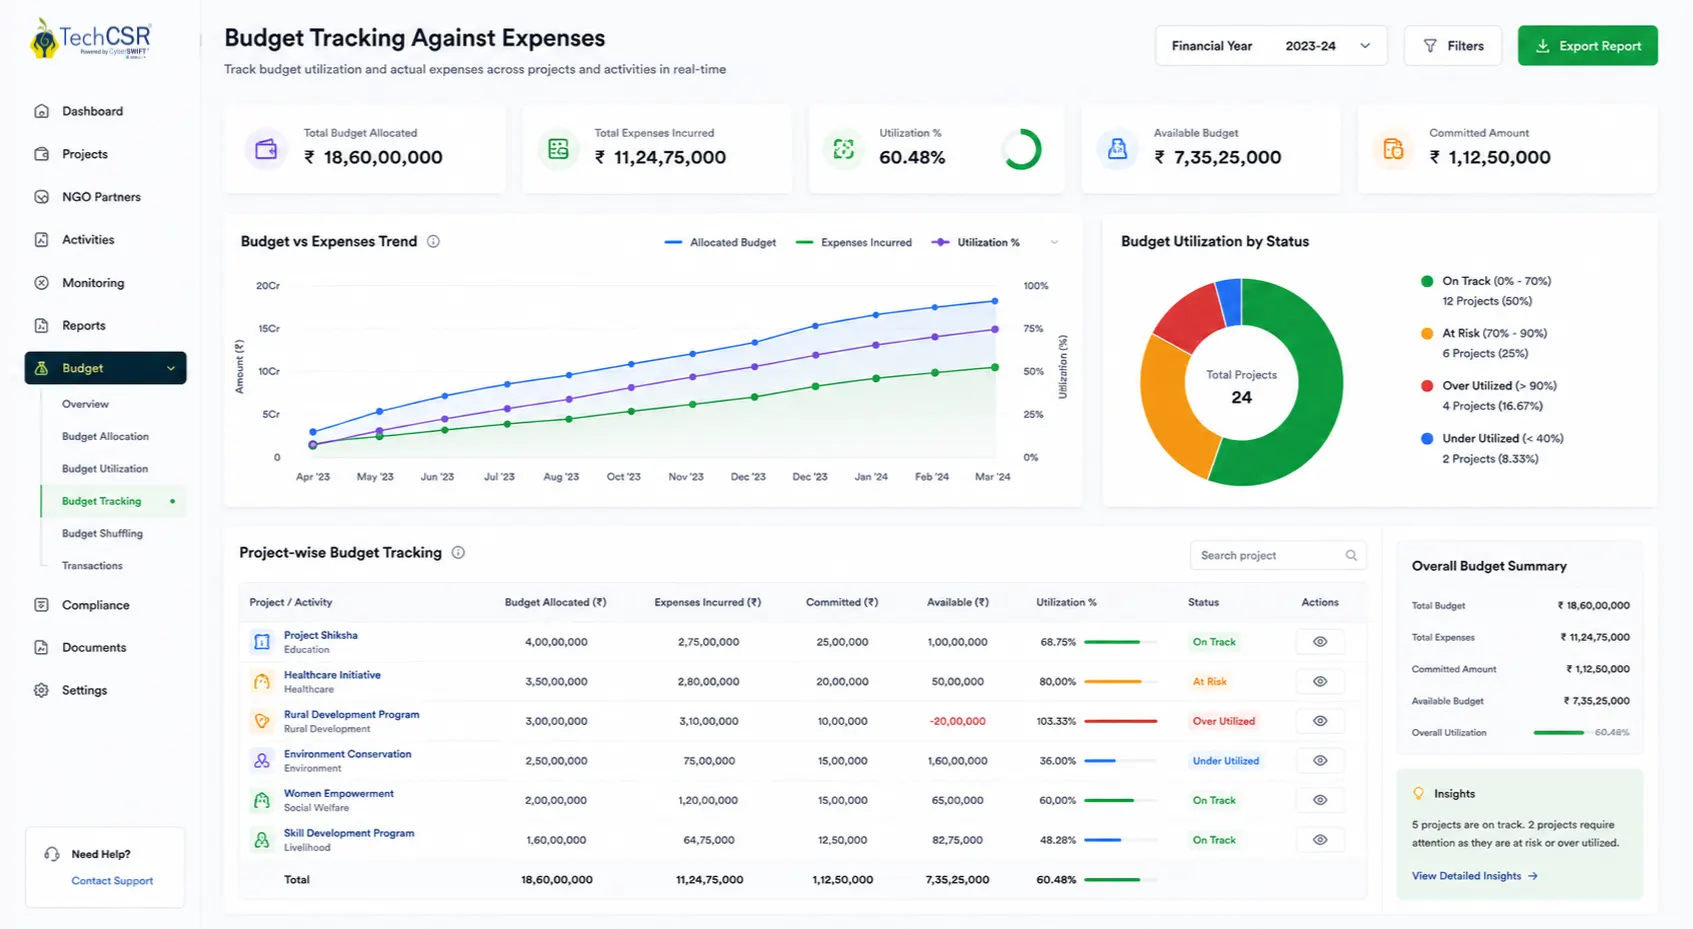Click the Project Shiksha education icon

[262, 642]
